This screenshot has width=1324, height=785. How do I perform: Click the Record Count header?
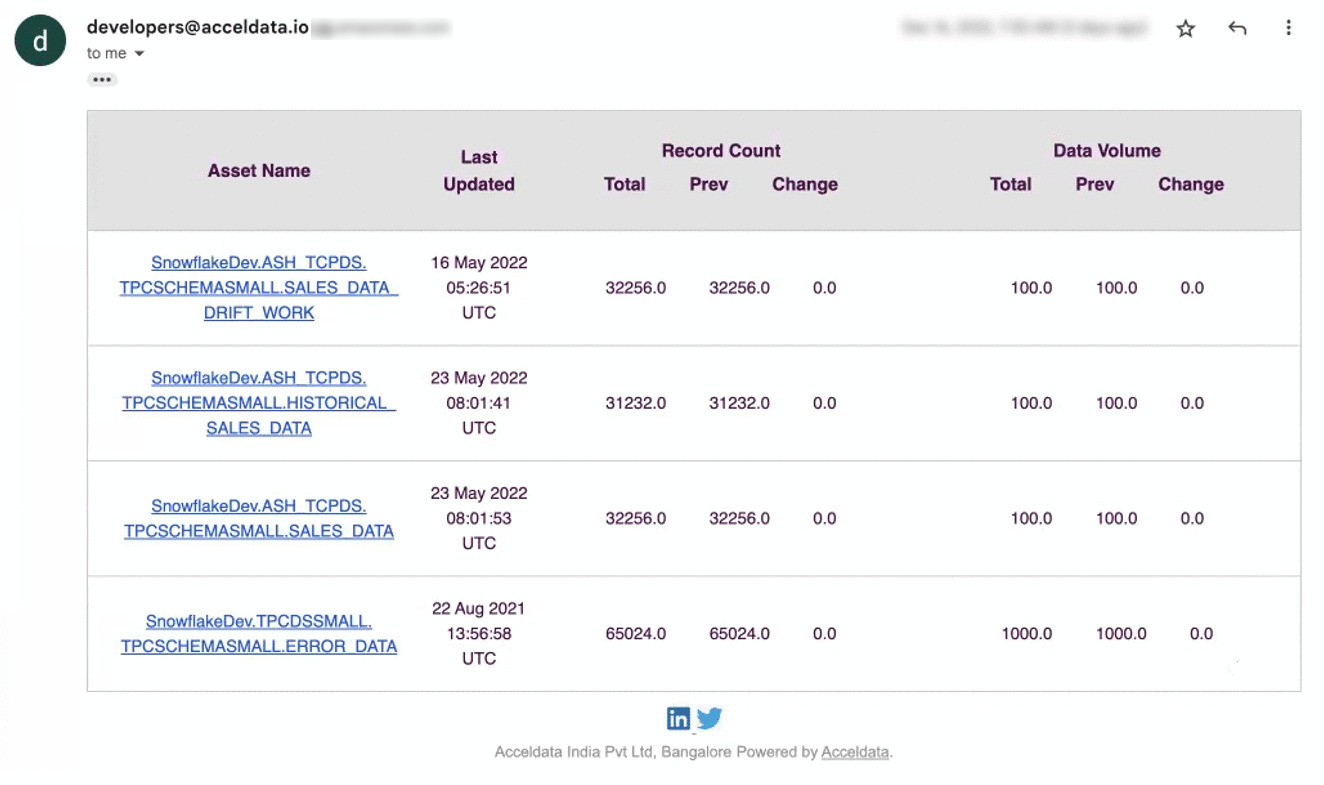pyautogui.click(x=721, y=151)
